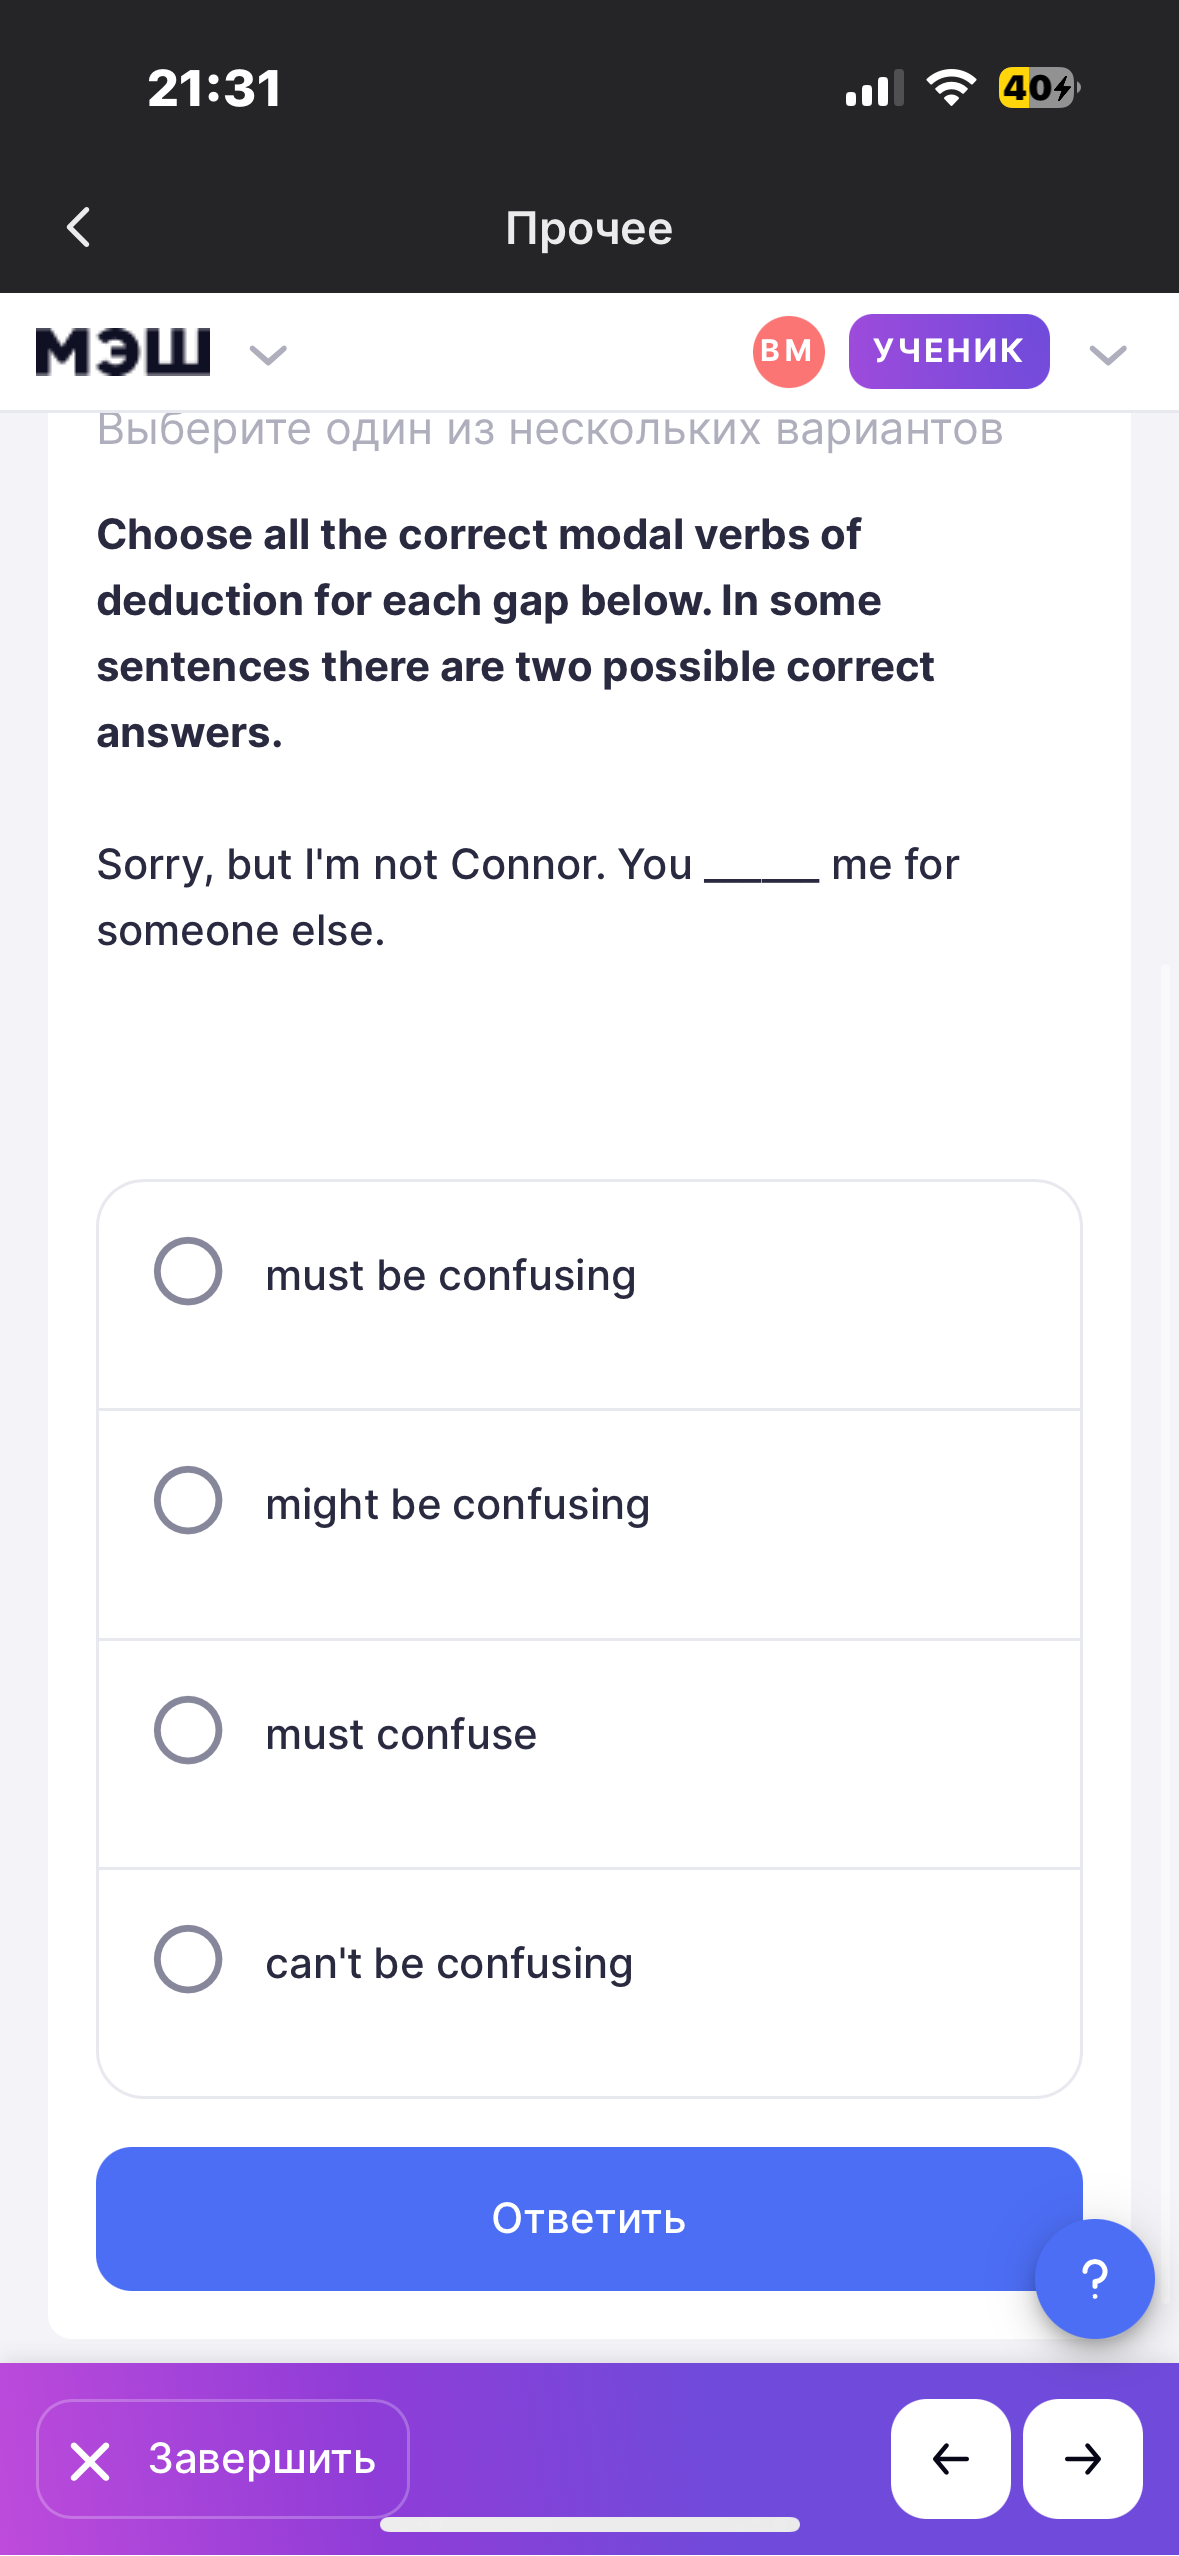
Task: Tap the Прочее header title
Action: 589,228
